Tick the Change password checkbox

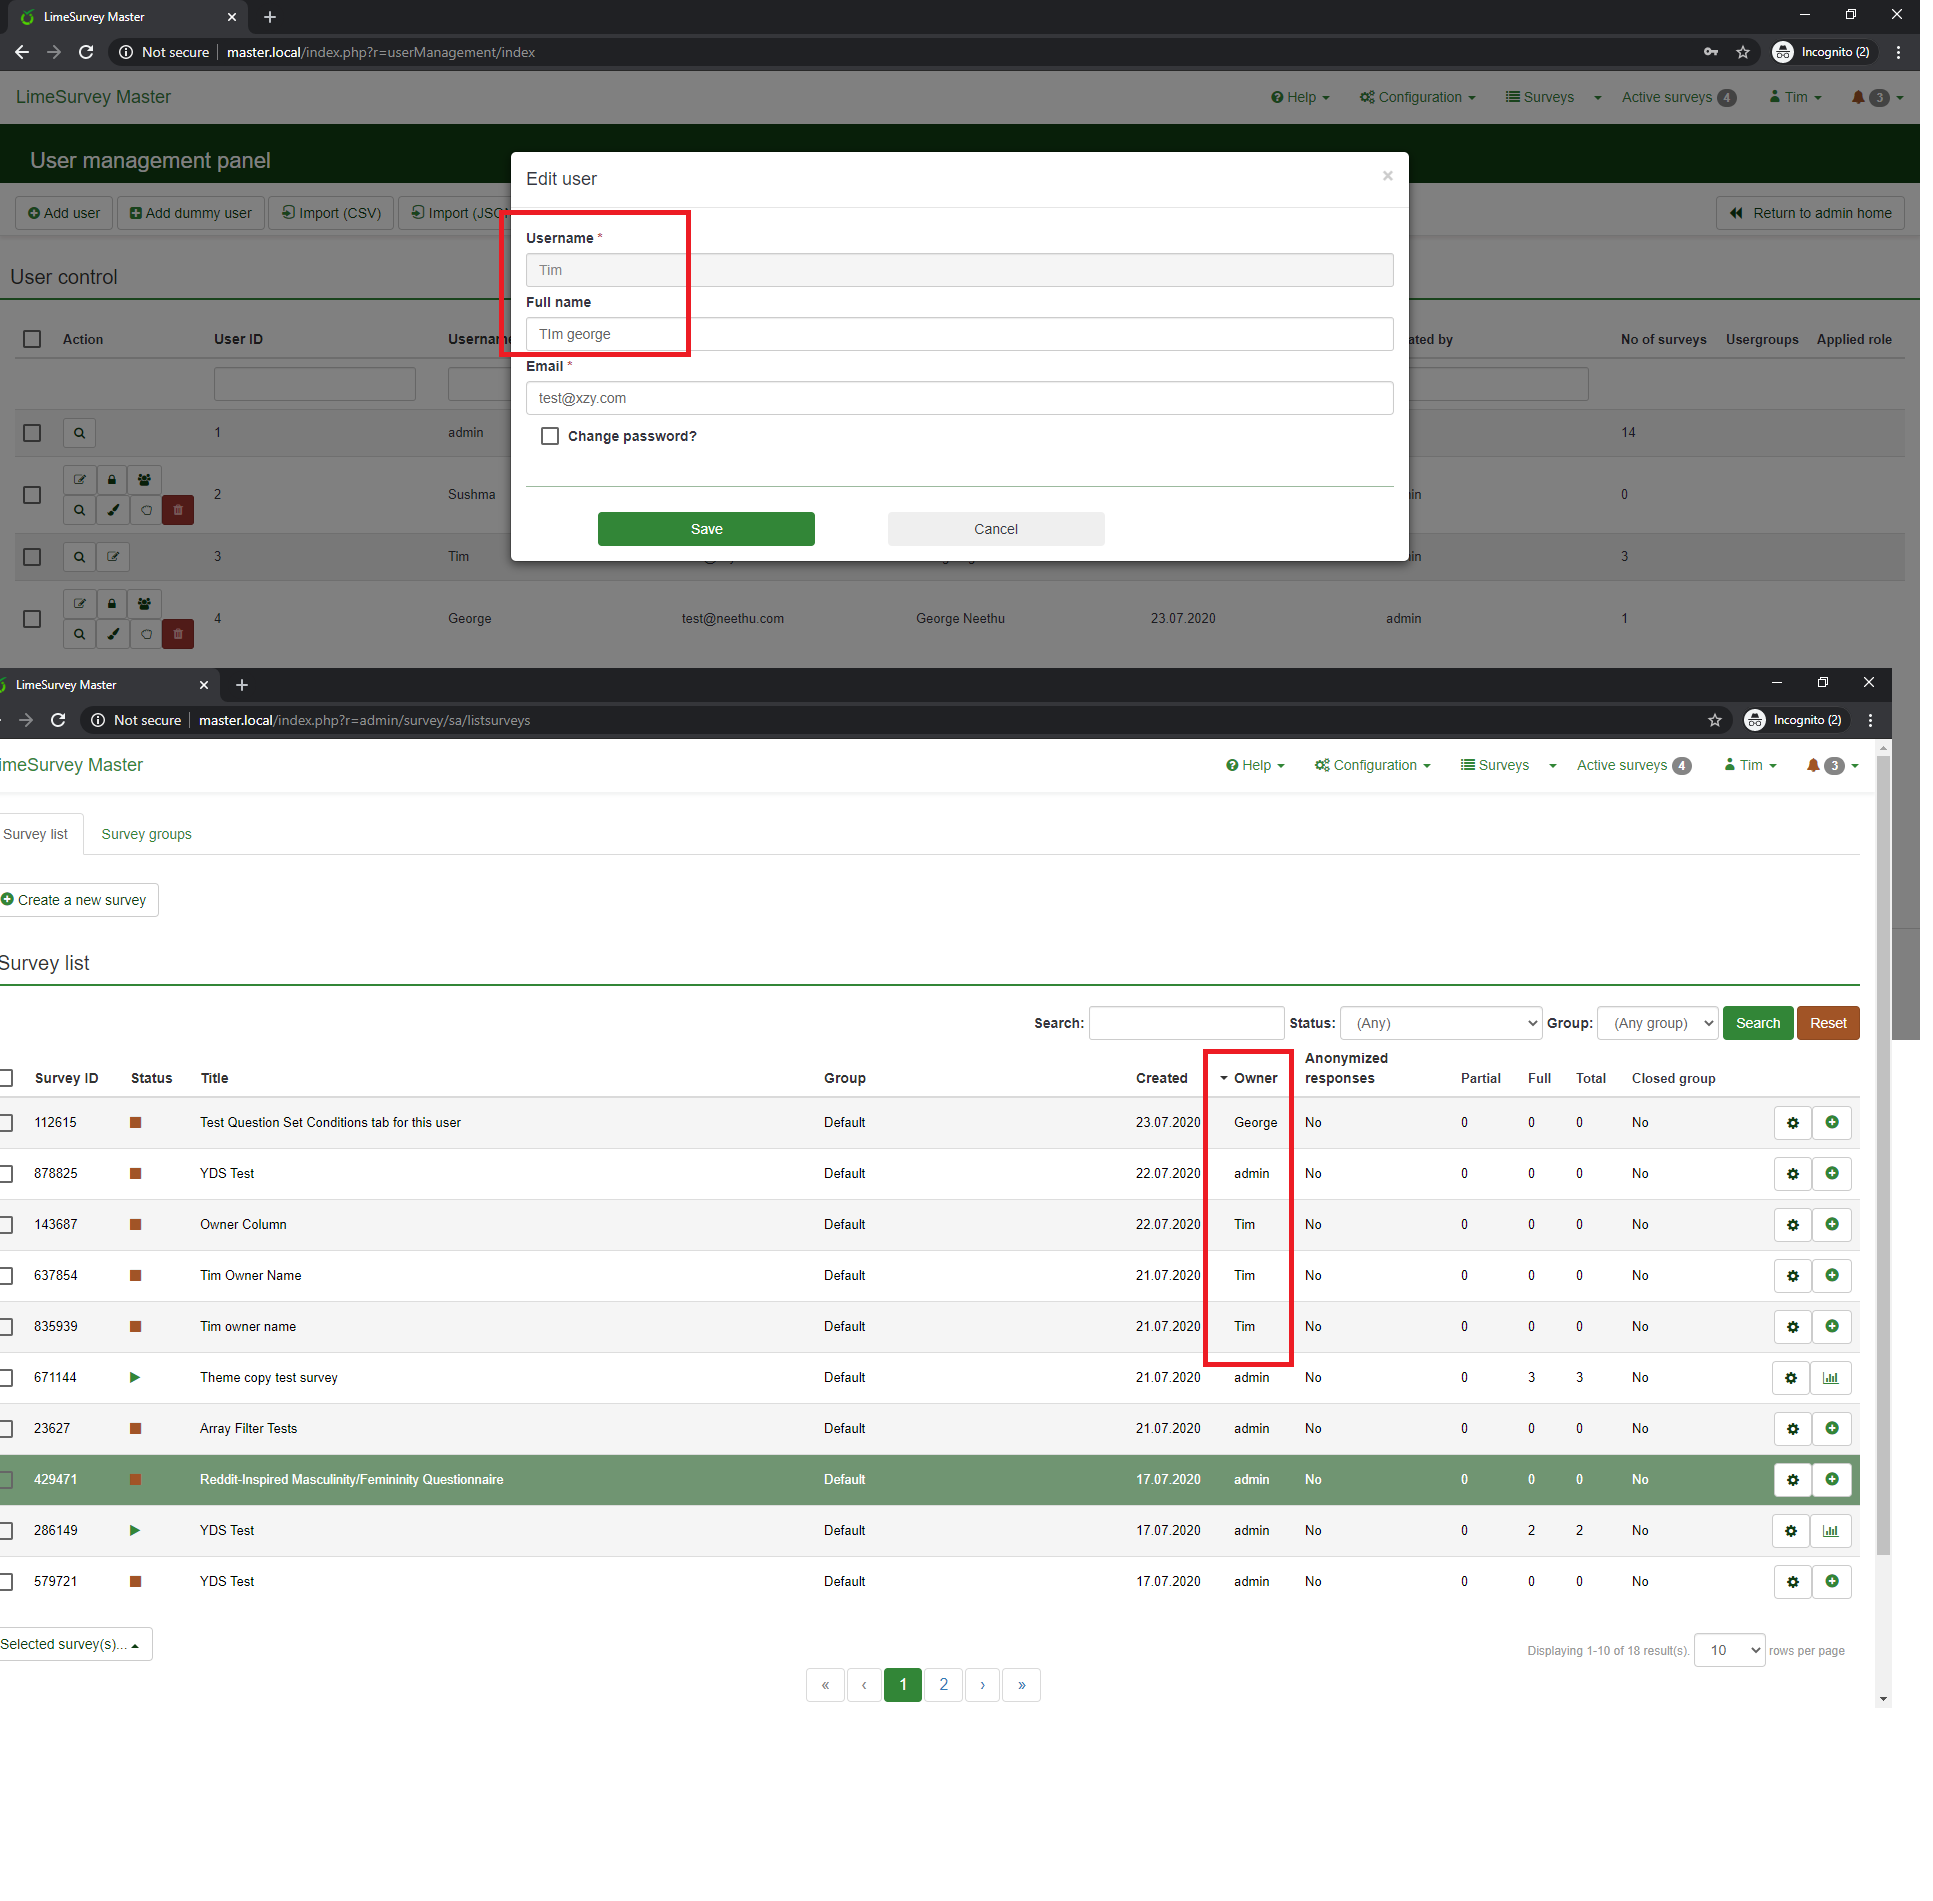click(550, 436)
